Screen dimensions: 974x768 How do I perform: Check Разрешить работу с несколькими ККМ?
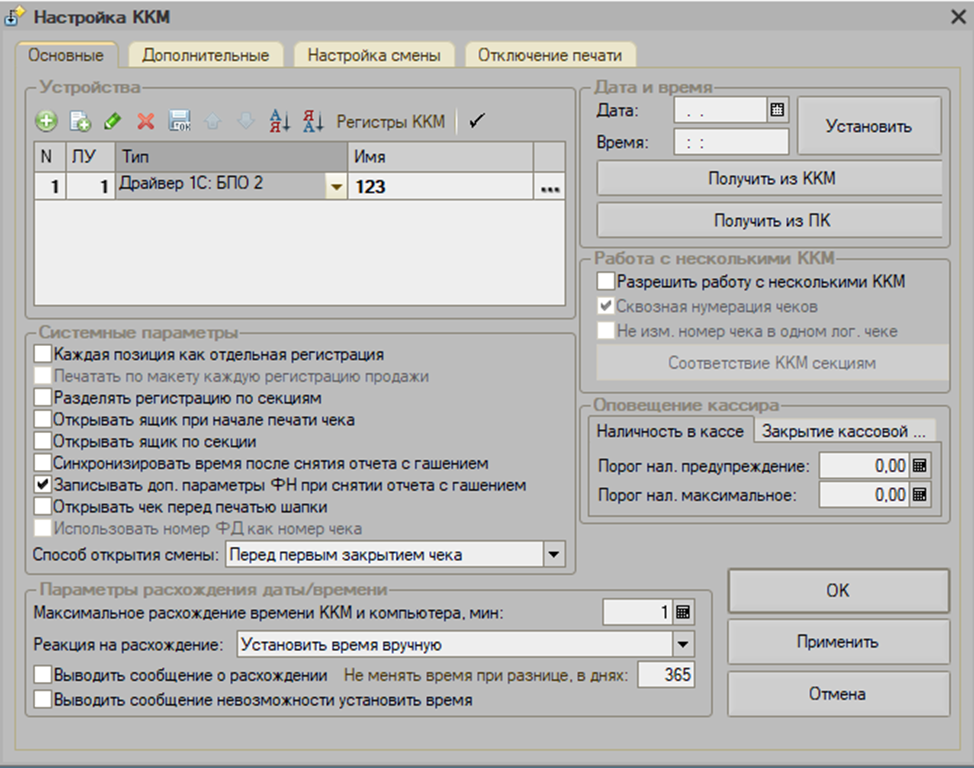coord(605,282)
